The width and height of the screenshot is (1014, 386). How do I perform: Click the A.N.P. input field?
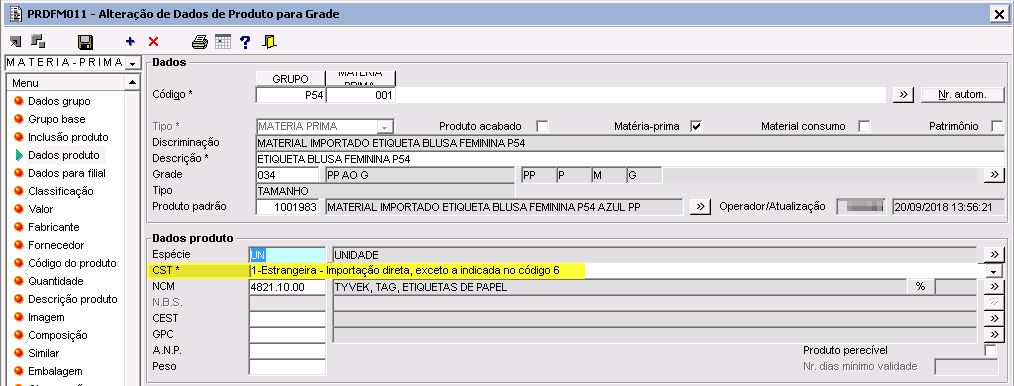click(288, 350)
